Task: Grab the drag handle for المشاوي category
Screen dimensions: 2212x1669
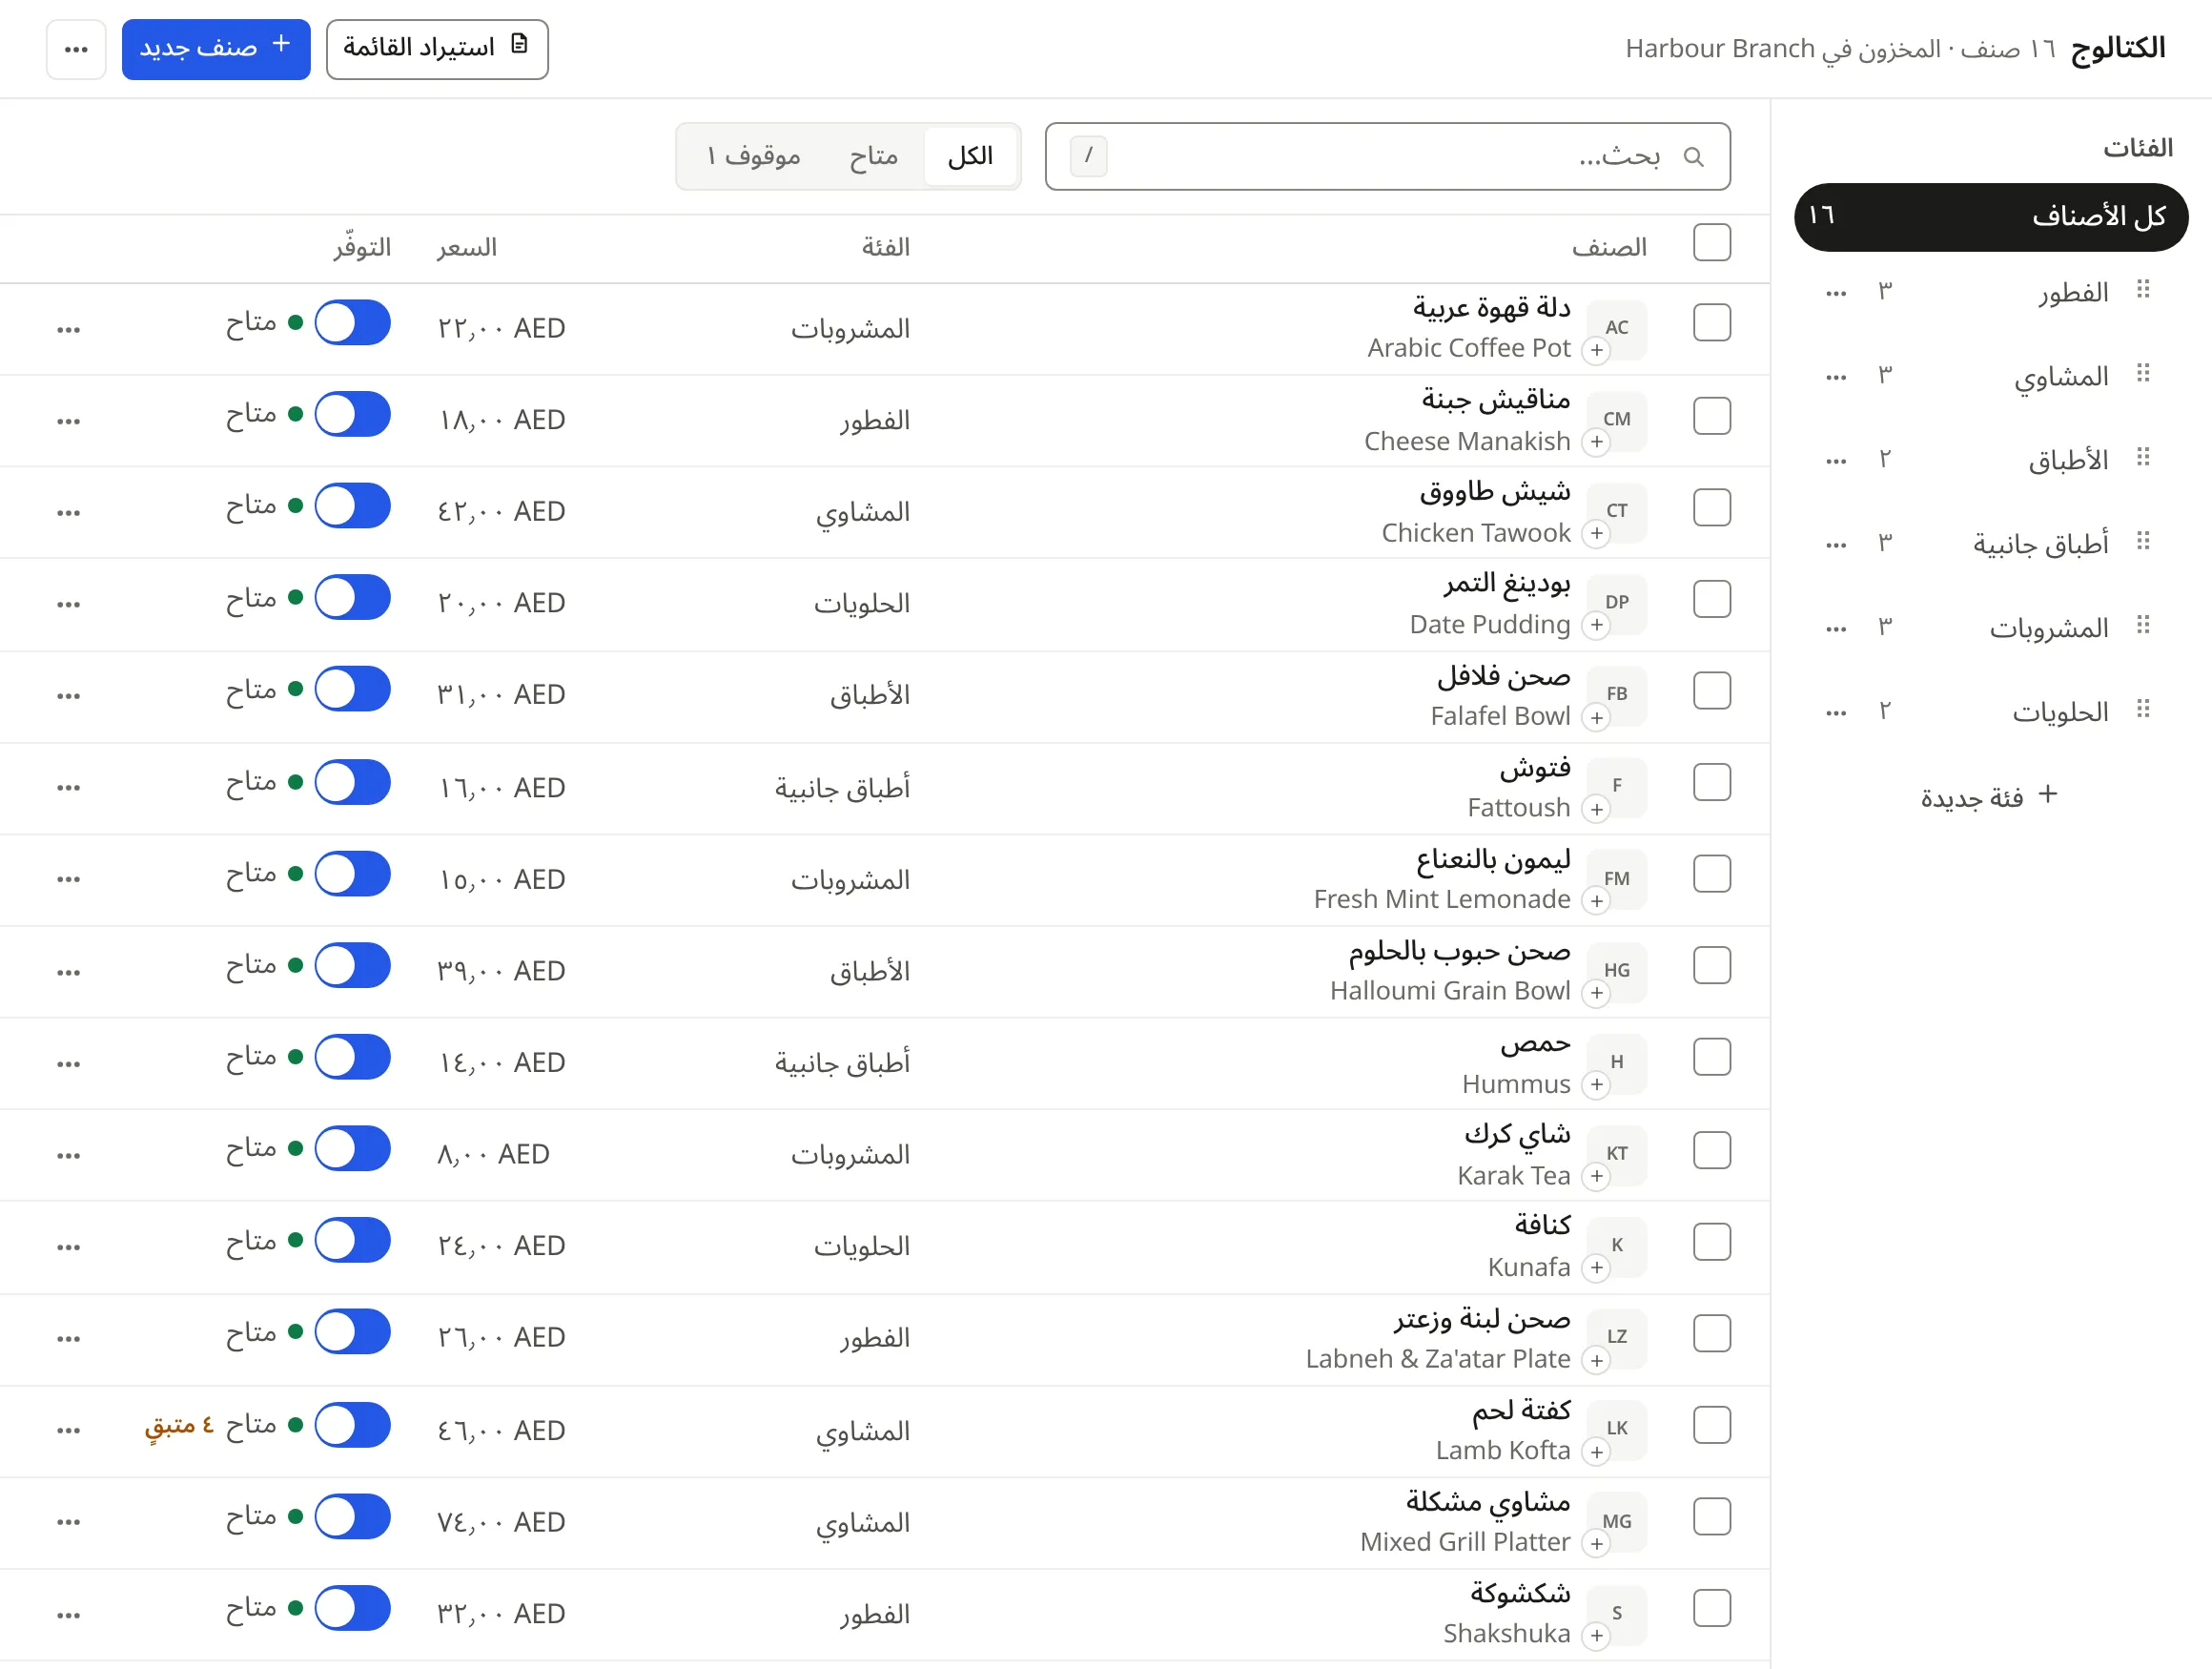Action: pos(2143,374)
